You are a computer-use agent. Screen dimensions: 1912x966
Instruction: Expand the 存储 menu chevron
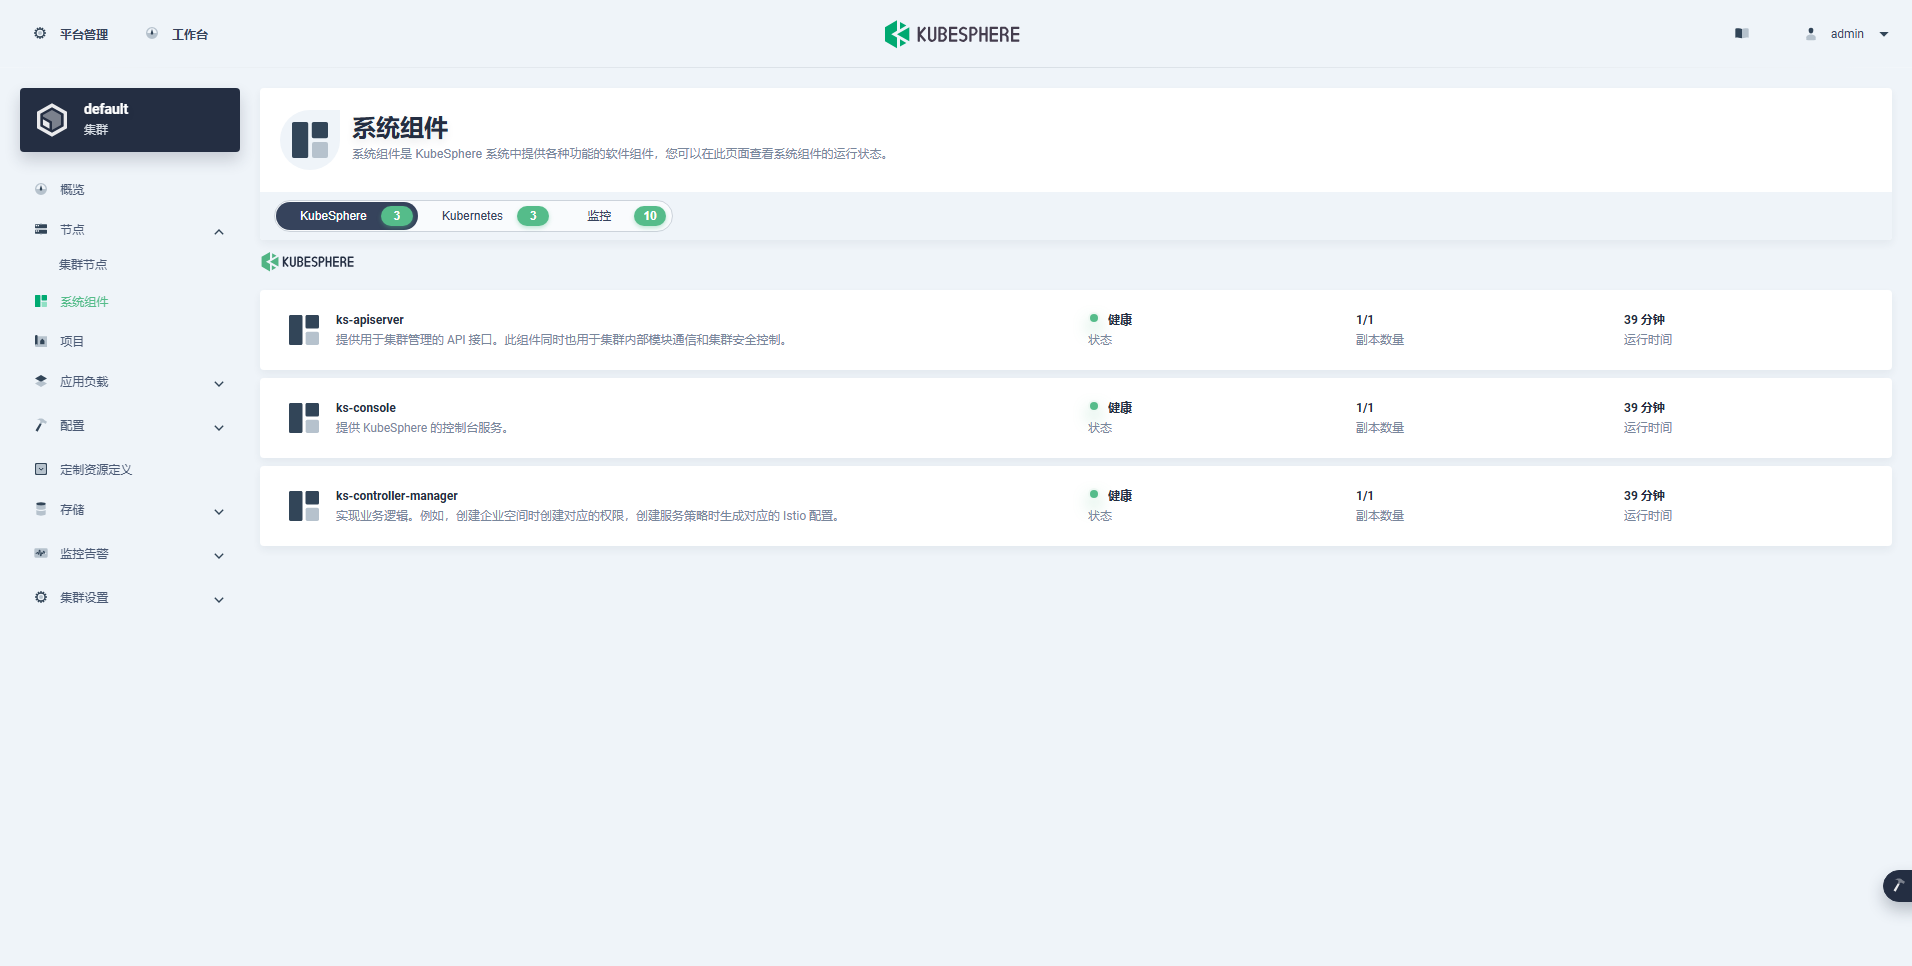click(219, 512)
